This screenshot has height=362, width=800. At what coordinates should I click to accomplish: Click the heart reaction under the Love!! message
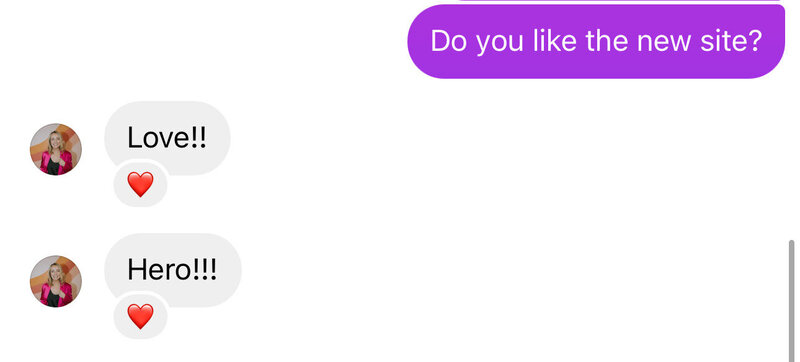140,184
